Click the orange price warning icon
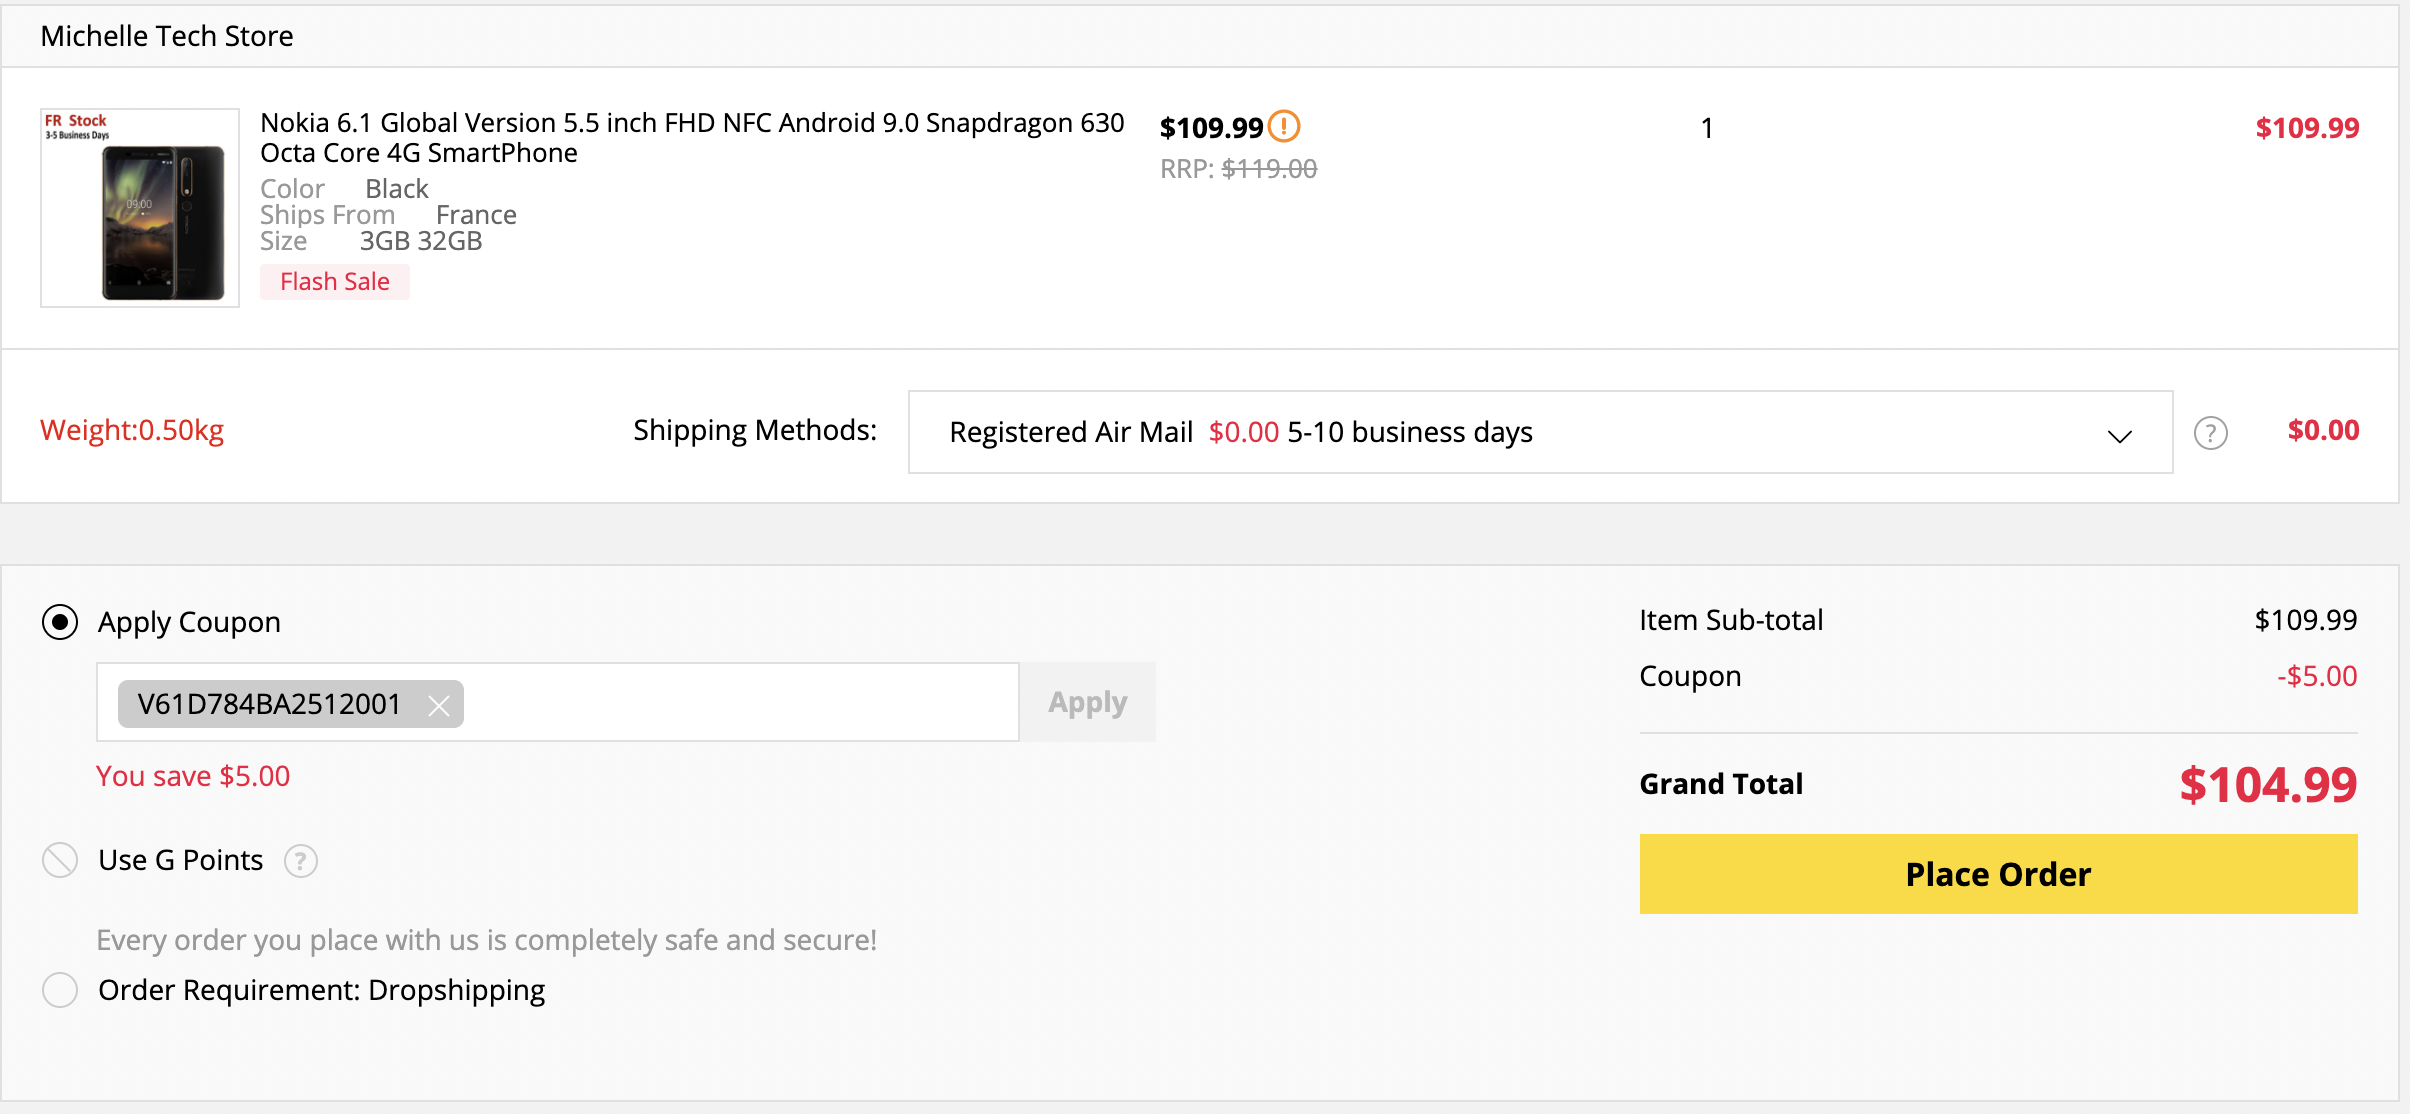 (x=1284, y=127)
